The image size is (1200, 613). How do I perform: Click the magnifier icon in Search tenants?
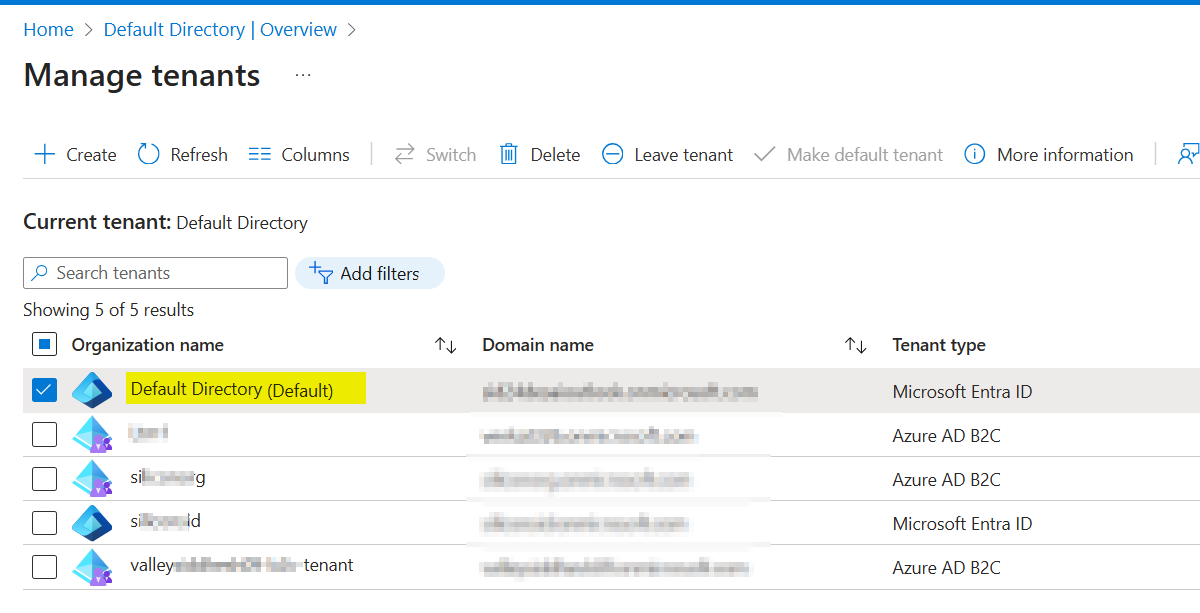[x=40, y=273]
